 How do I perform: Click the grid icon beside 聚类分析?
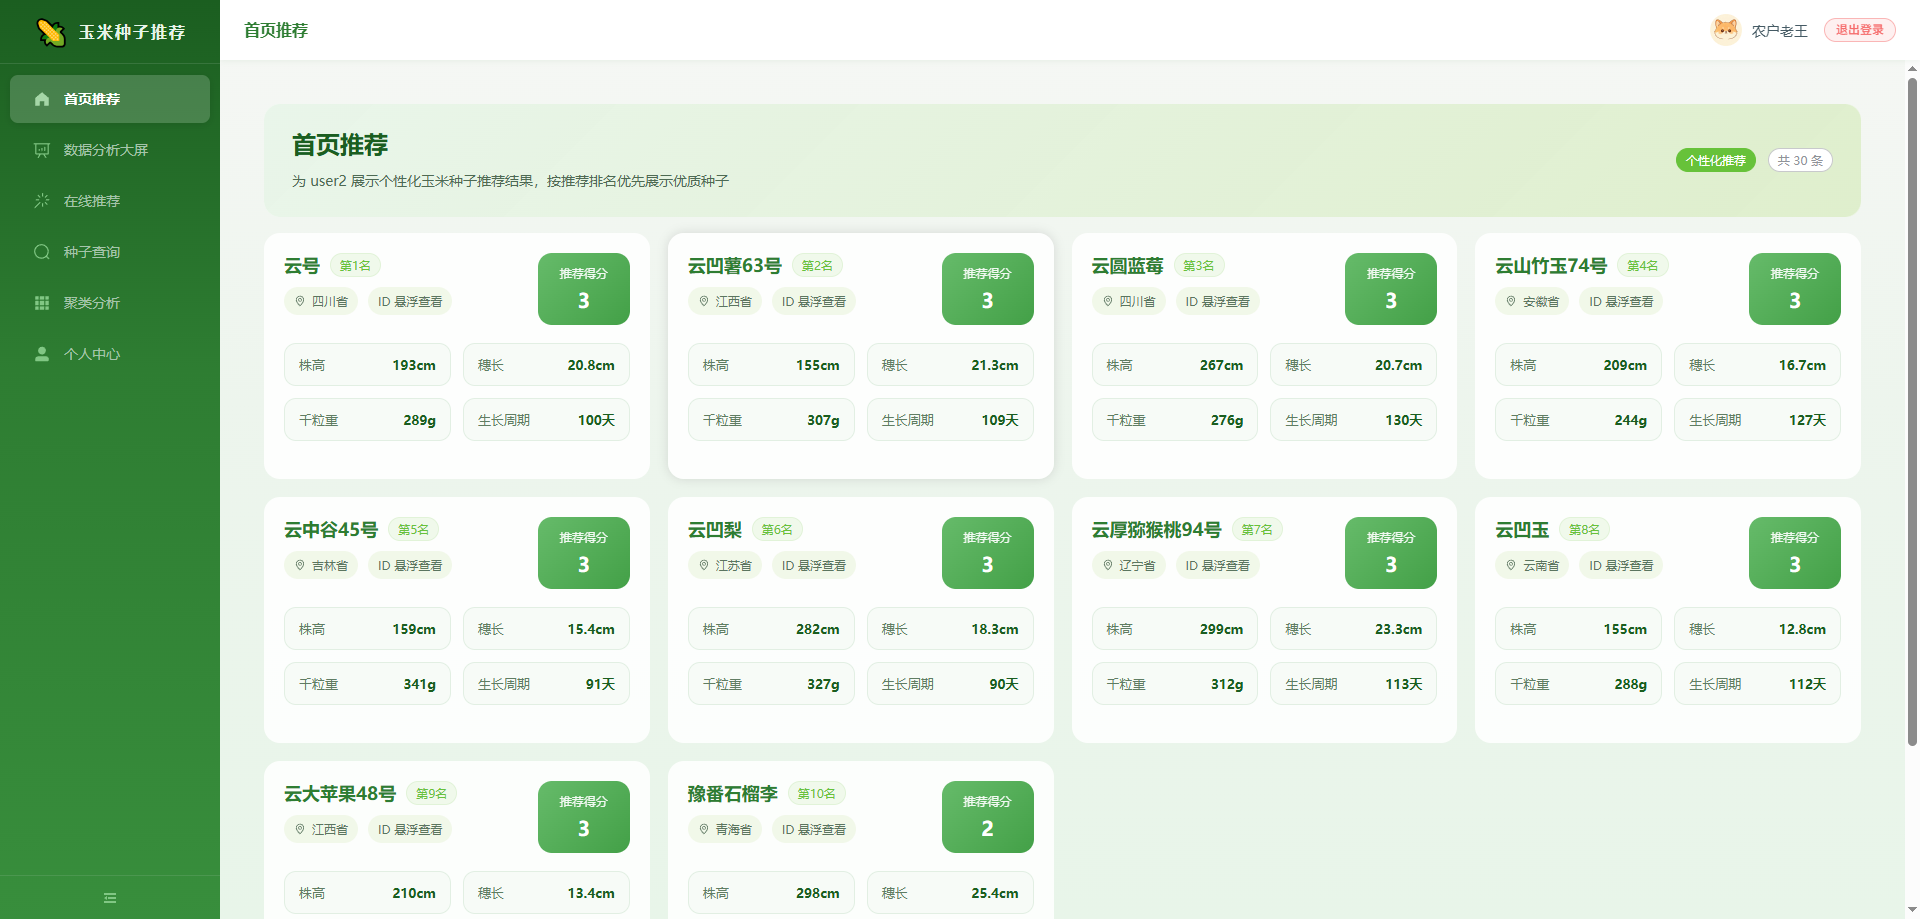pos(42,303)
